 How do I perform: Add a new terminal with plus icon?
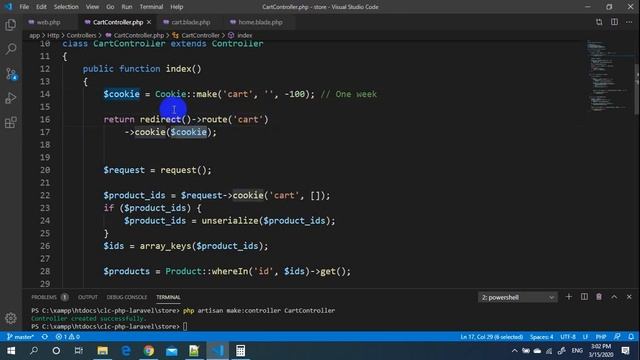[569, 297]
